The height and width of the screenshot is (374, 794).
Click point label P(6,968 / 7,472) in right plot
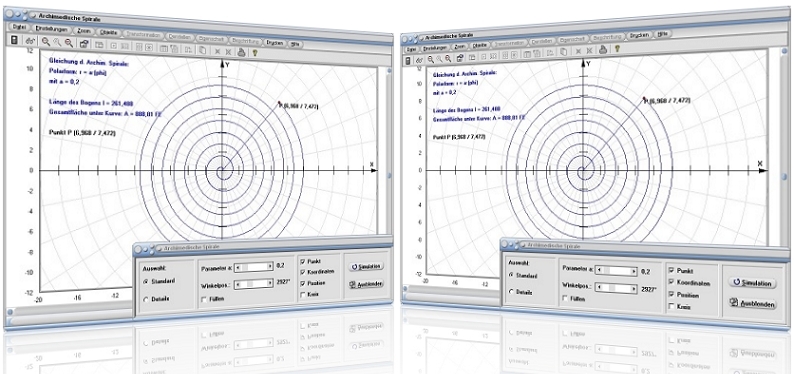(x=667, y=101)
